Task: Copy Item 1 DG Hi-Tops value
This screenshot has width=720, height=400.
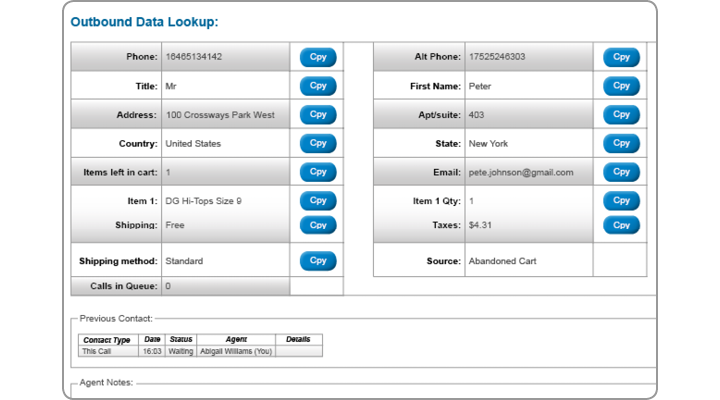Action: tap(318, 200)
